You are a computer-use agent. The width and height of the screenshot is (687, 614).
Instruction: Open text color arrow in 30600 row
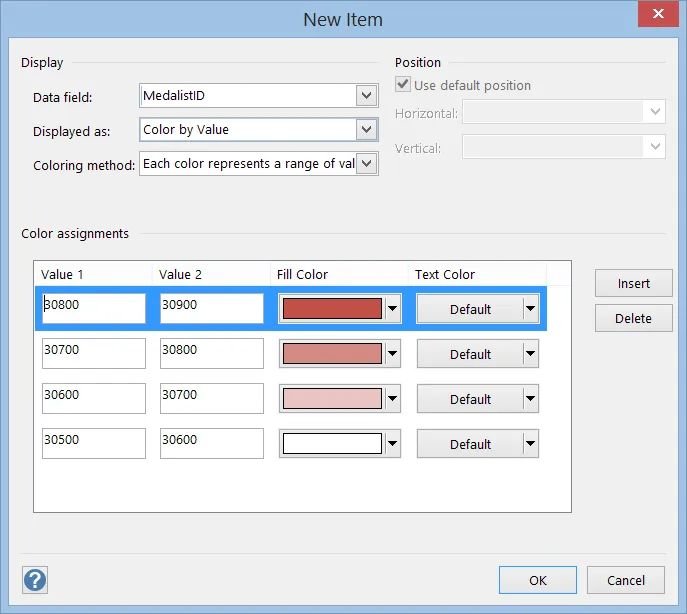click(531, 398)
